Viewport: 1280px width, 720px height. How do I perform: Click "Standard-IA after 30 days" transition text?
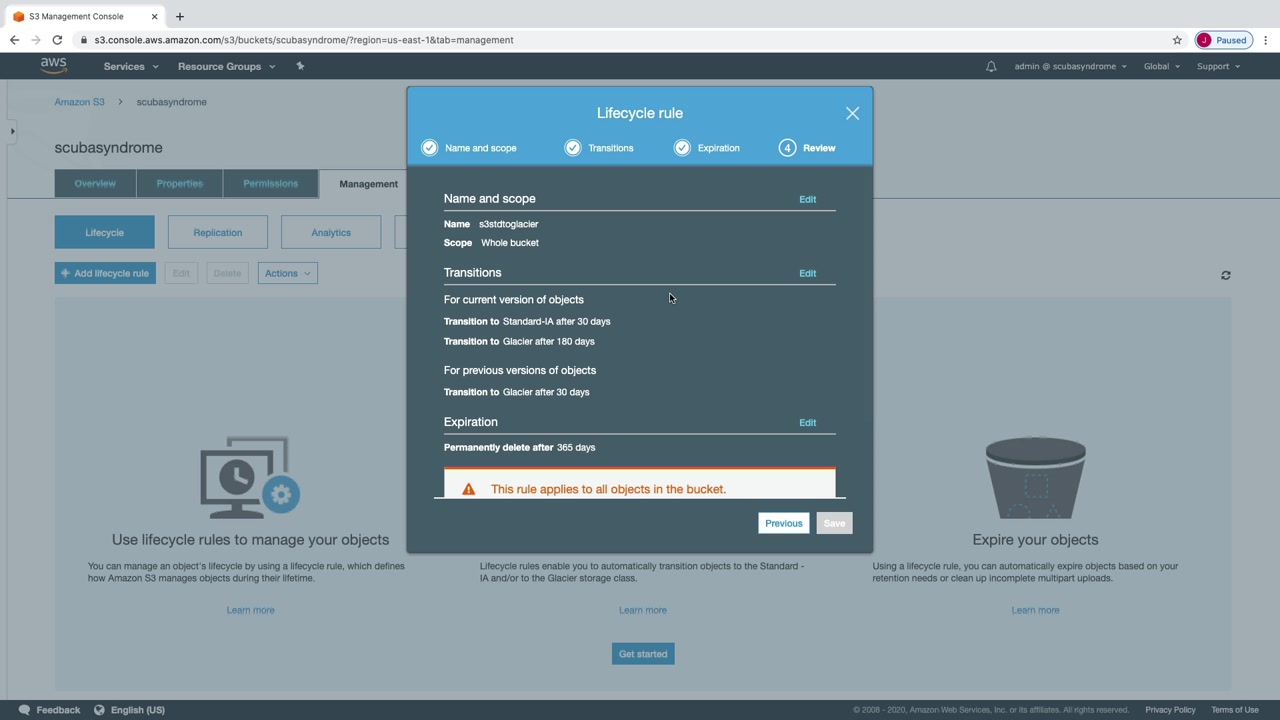(557, 322)
